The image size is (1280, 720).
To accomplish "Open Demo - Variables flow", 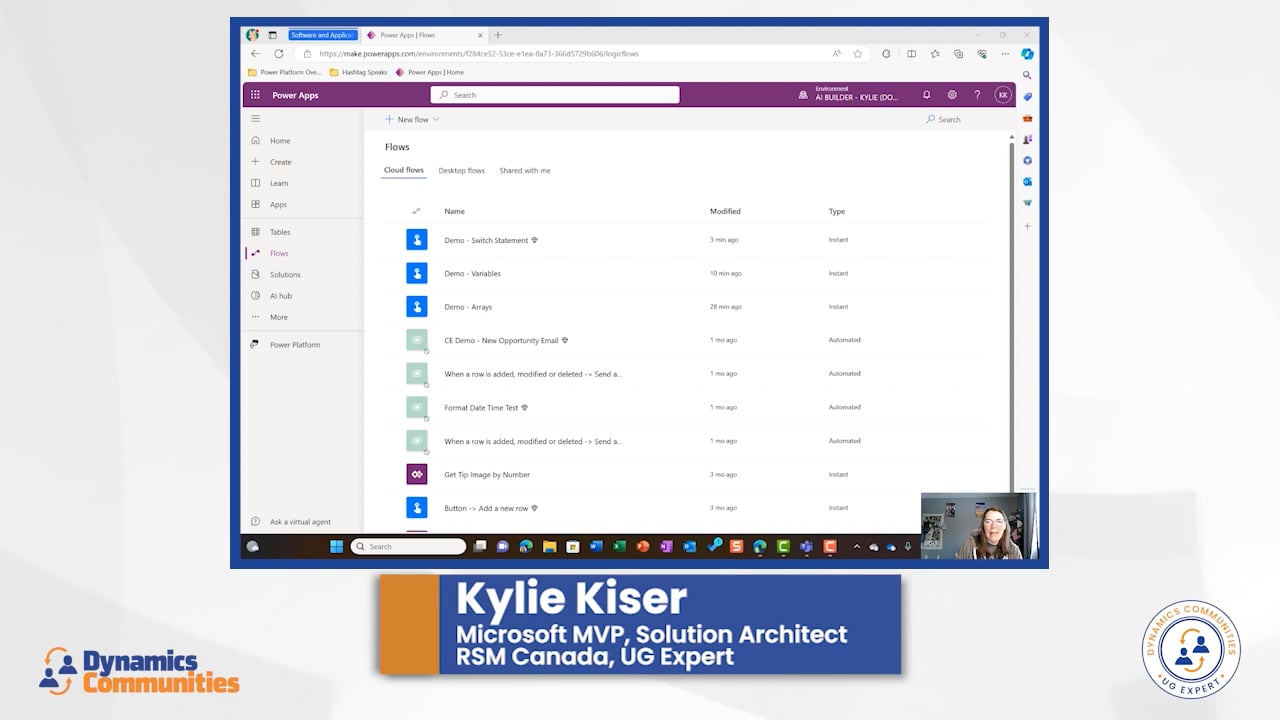I will click(472, 273).
